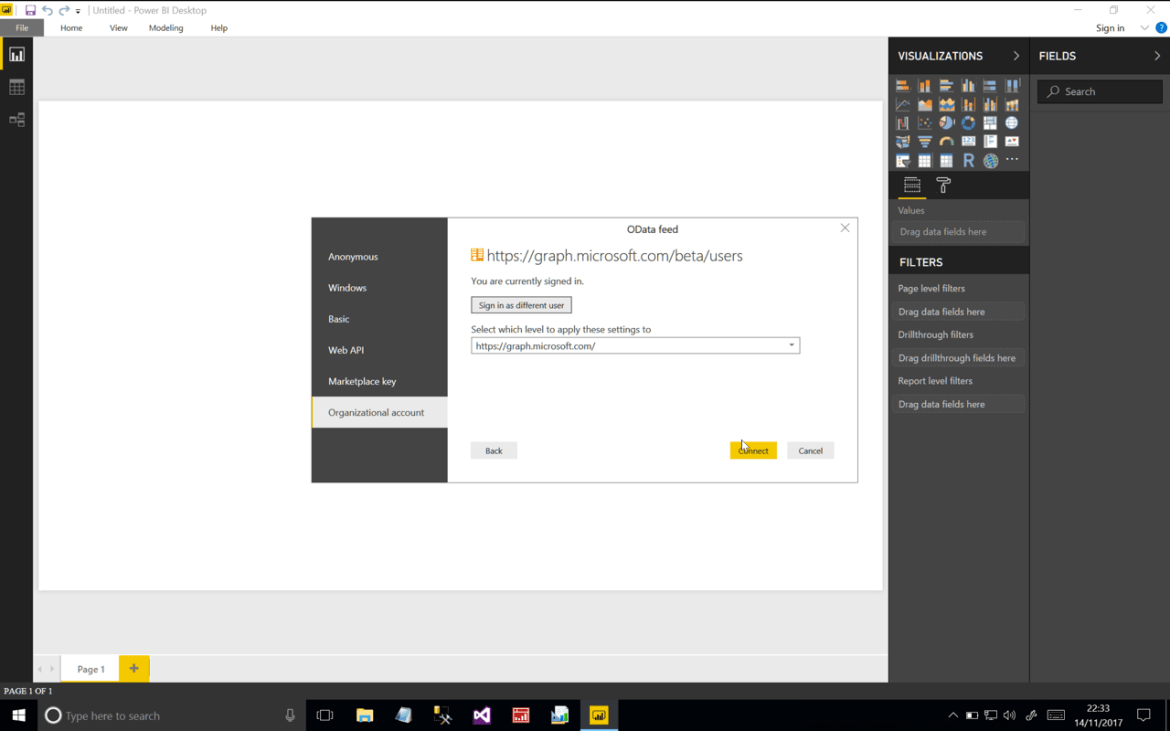
Task: Click Sign in as different user
Action: point(521,305)
